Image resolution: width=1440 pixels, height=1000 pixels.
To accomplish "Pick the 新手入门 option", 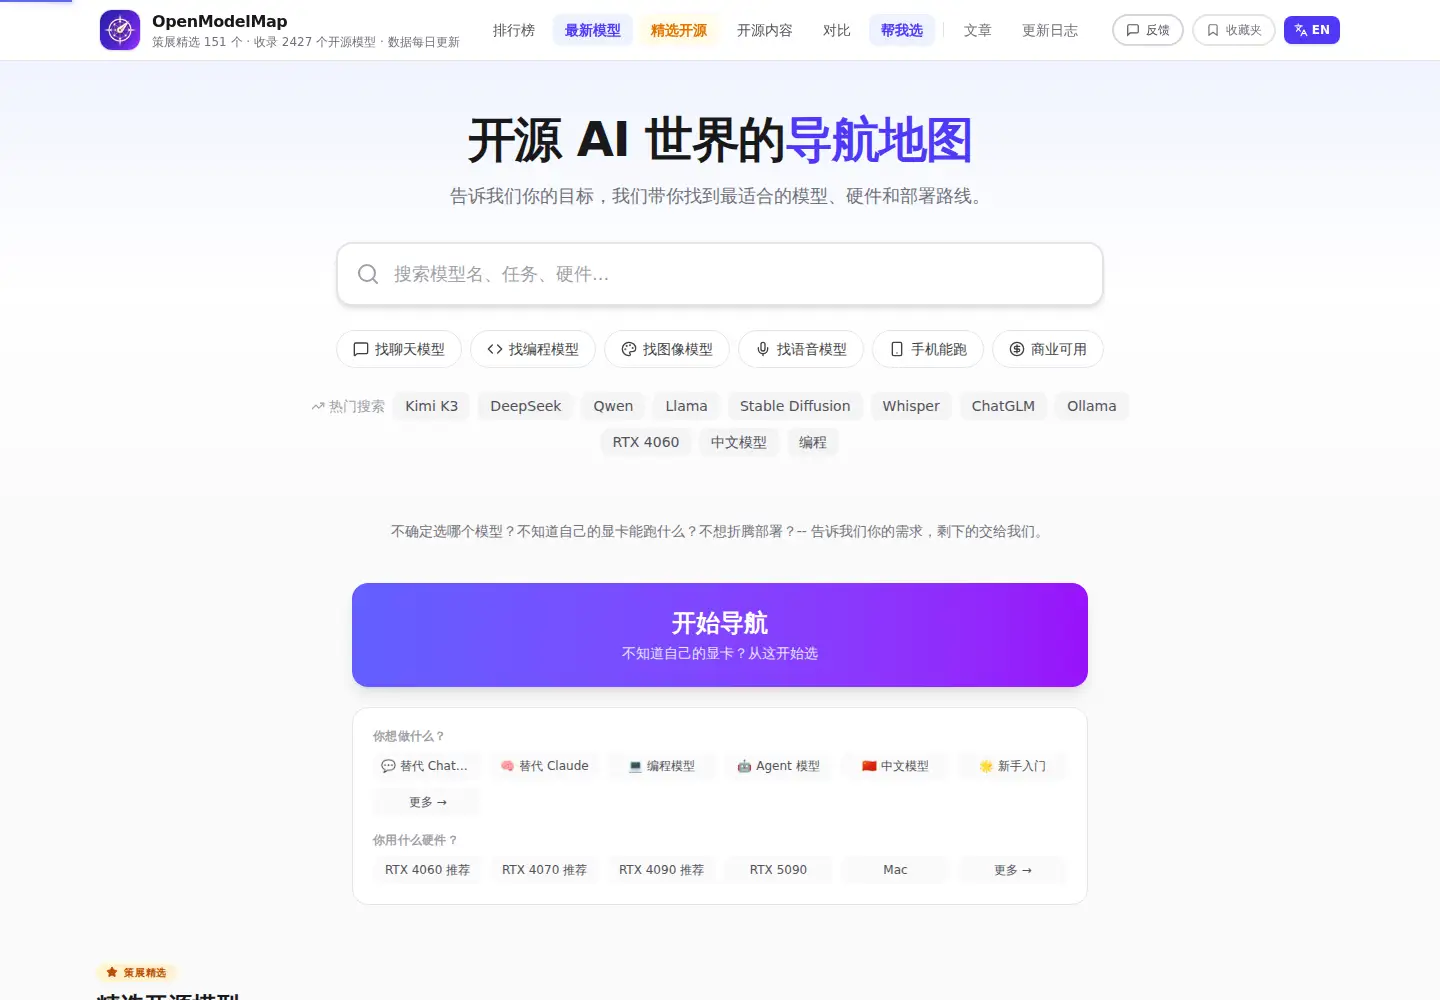I will point(1012,766).
